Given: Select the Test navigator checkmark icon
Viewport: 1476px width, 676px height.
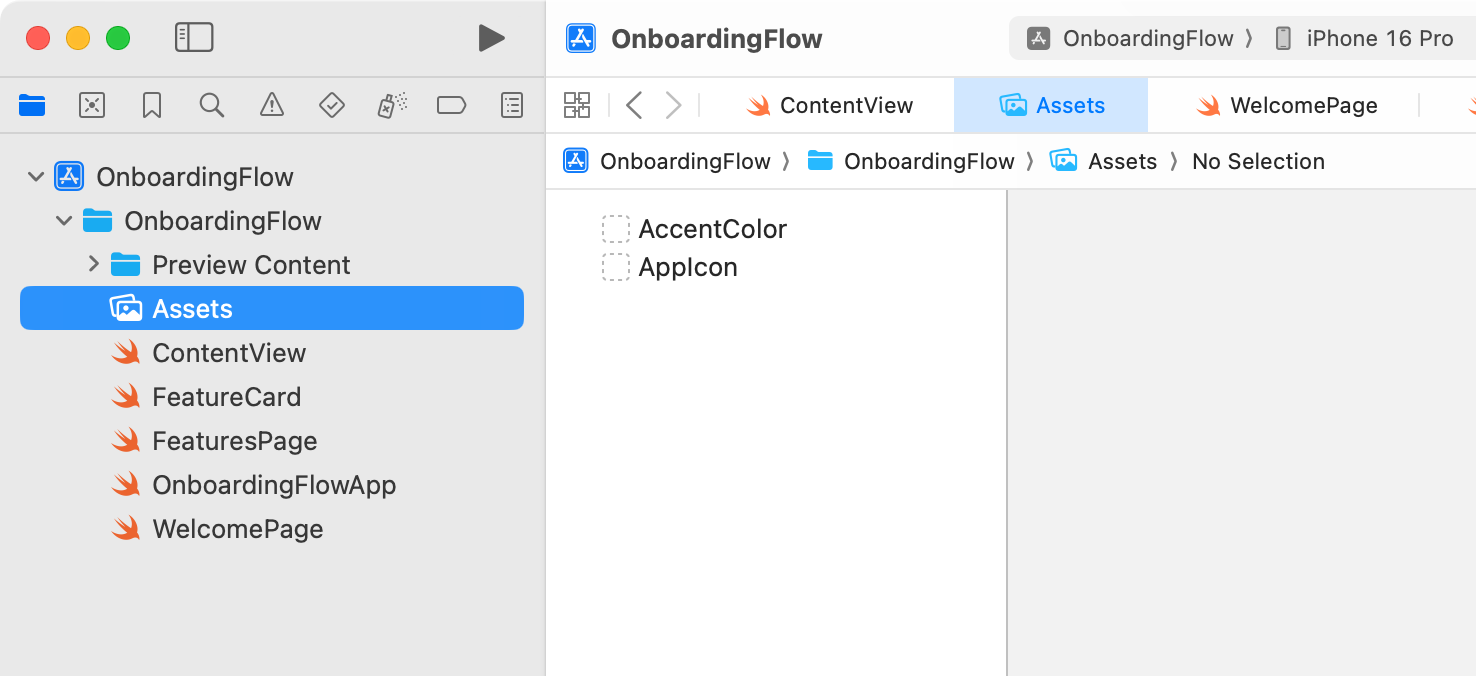Looking at the screenshot, I should (331, 105).
